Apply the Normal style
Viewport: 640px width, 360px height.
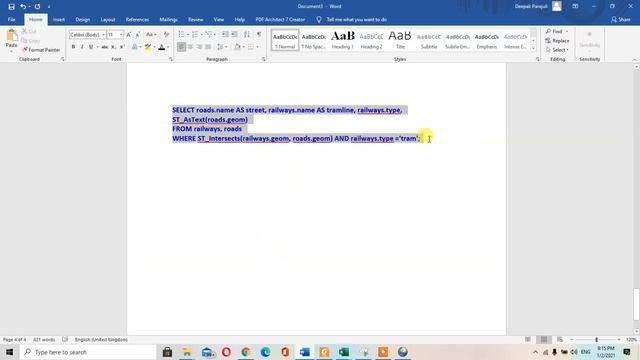click(x=285, y=40)
